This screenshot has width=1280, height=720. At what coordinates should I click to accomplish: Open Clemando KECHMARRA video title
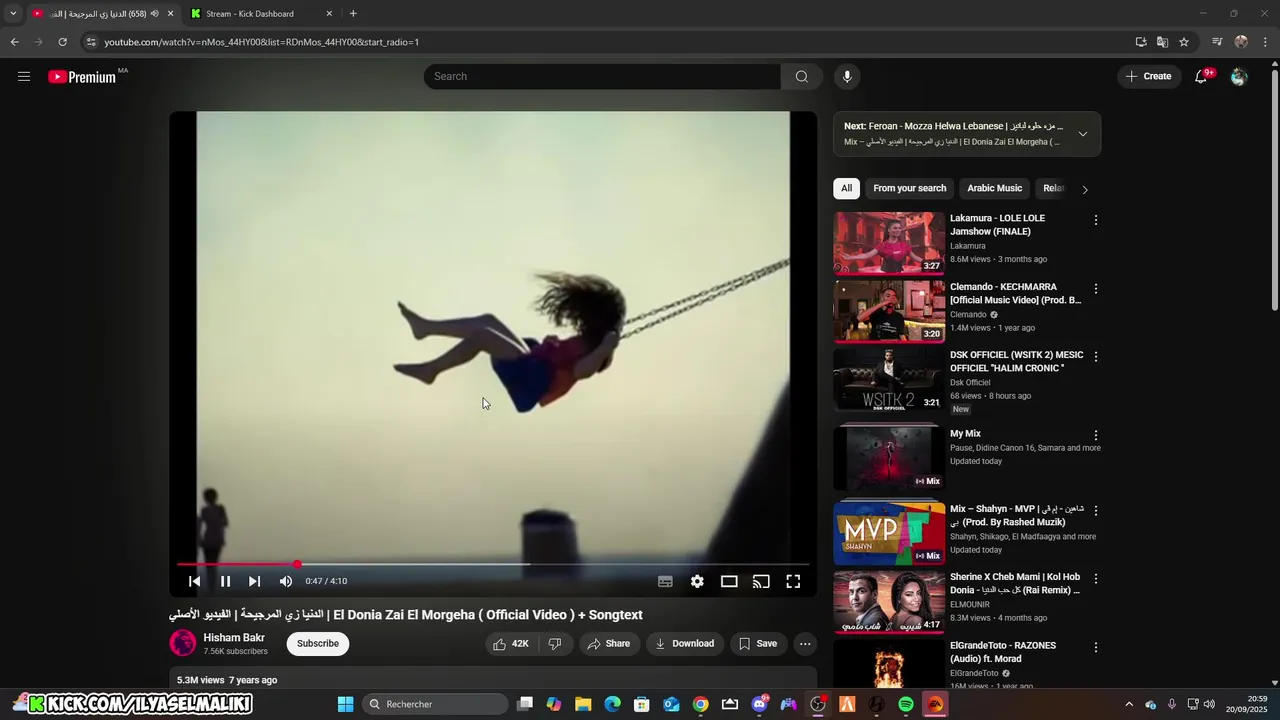1015,293
